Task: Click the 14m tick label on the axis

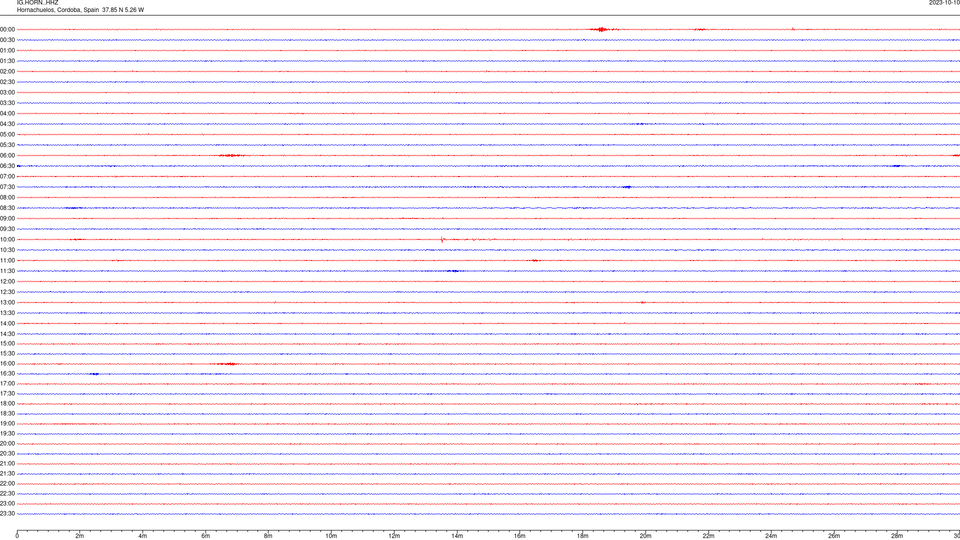Action: (x=457, y=536)
